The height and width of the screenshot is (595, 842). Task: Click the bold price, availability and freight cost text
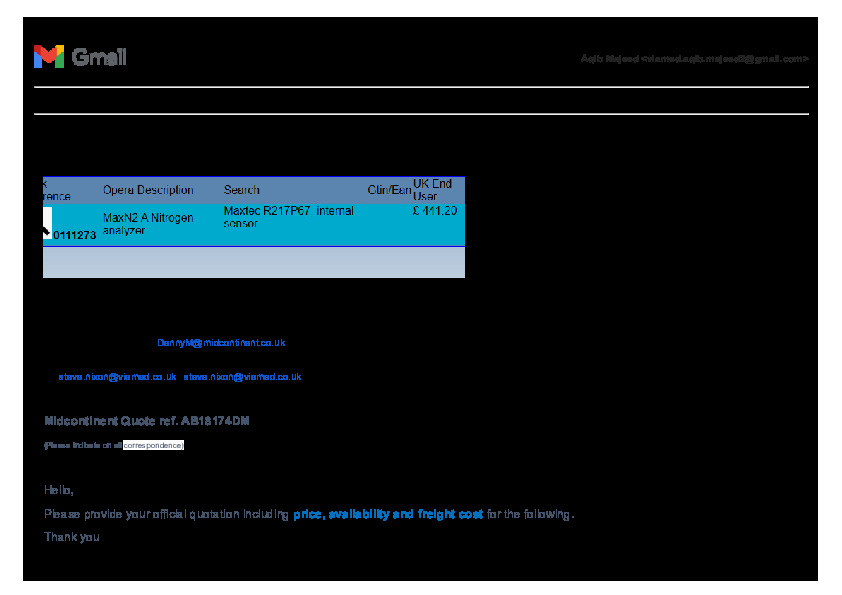point(388,514)
